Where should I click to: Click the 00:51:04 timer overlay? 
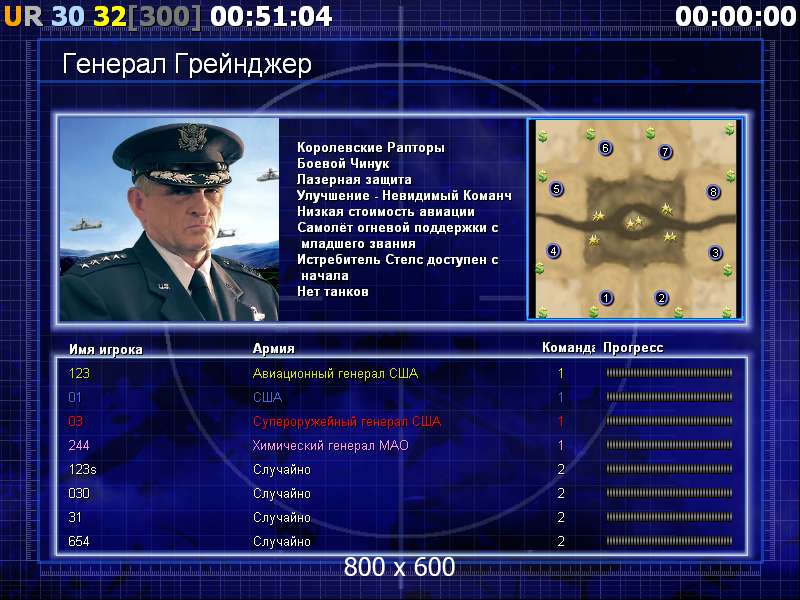[x=271, y=16]
